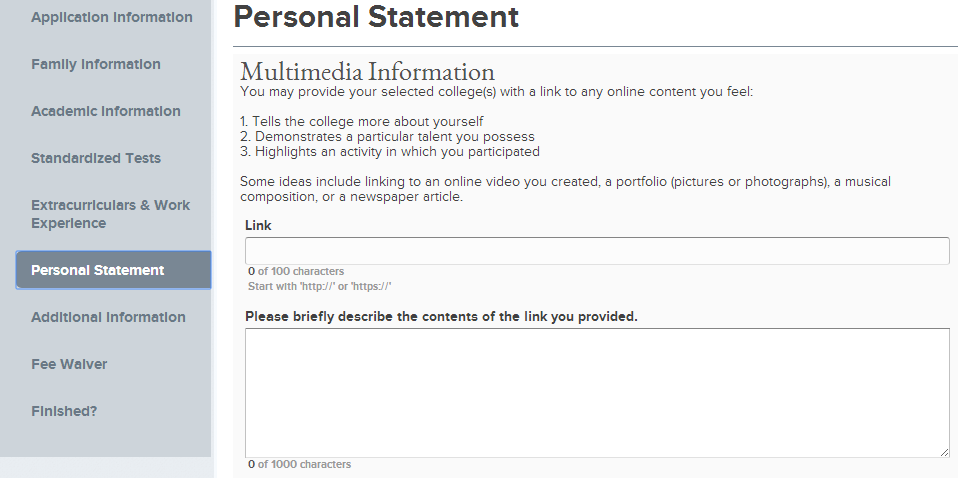Open Extracurriculars & Work Experience section
Viewport: 958px width, 478px height.
click(x=110, y=214)
